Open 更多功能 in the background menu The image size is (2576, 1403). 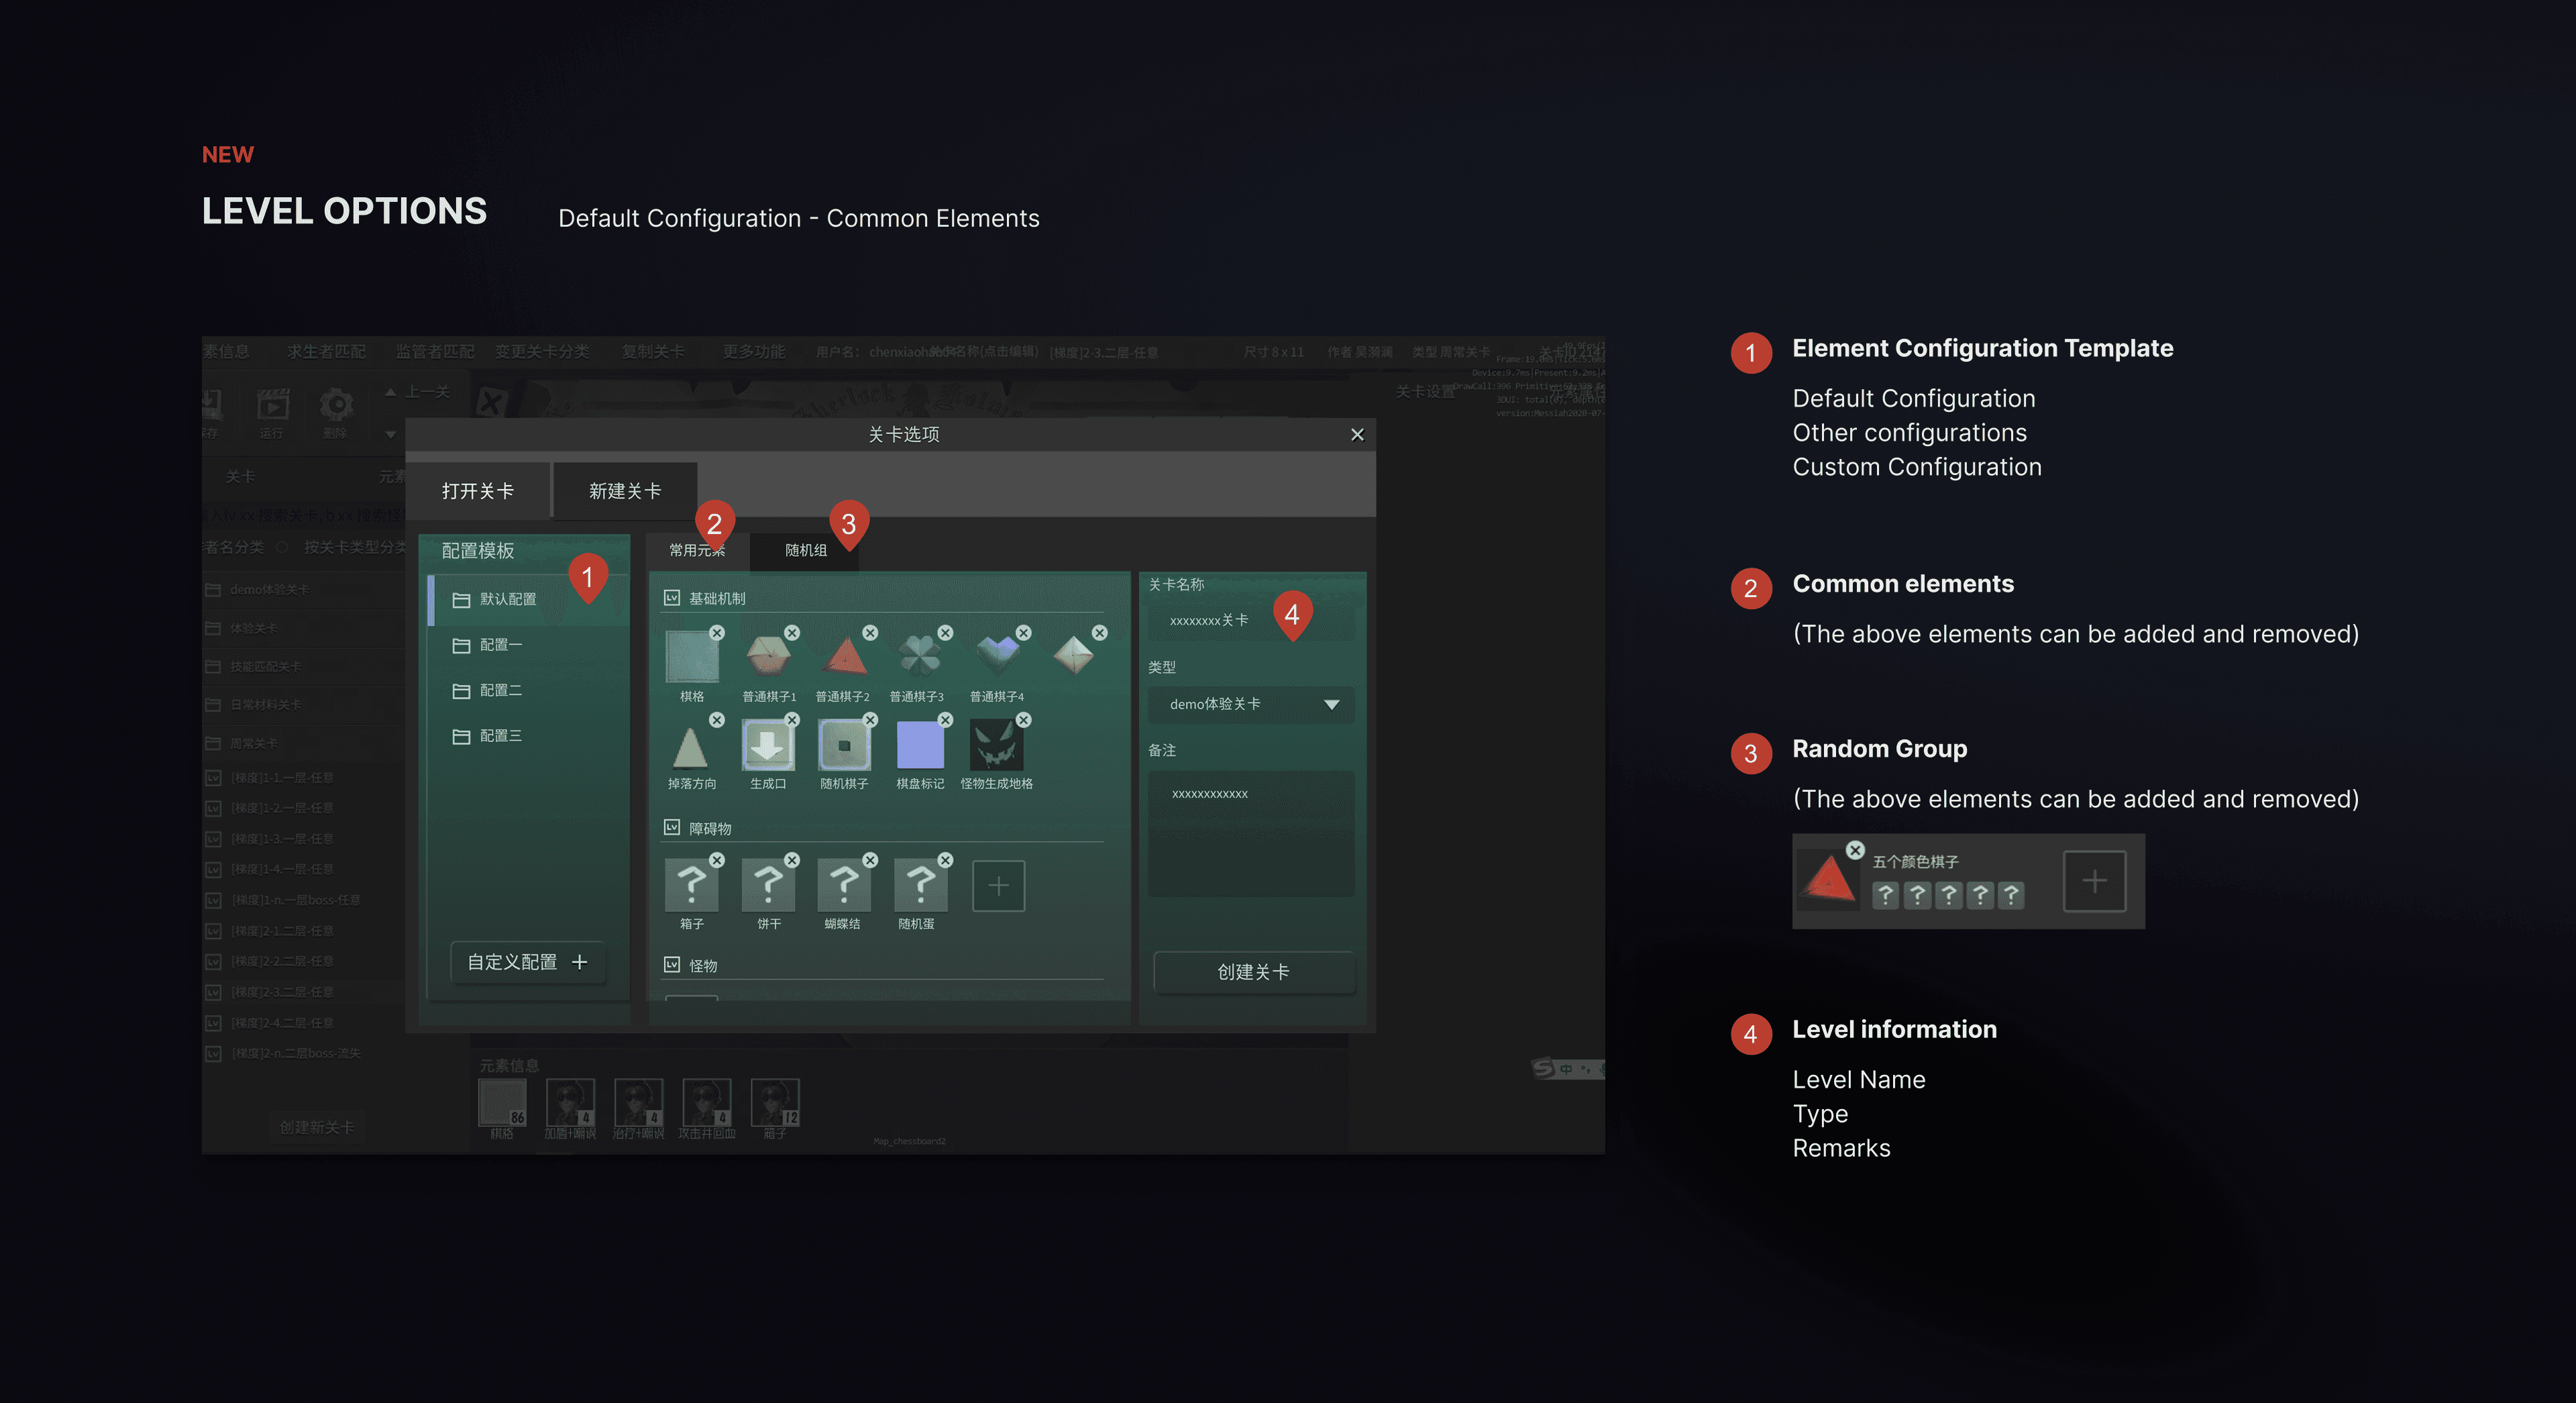[754, 352]
